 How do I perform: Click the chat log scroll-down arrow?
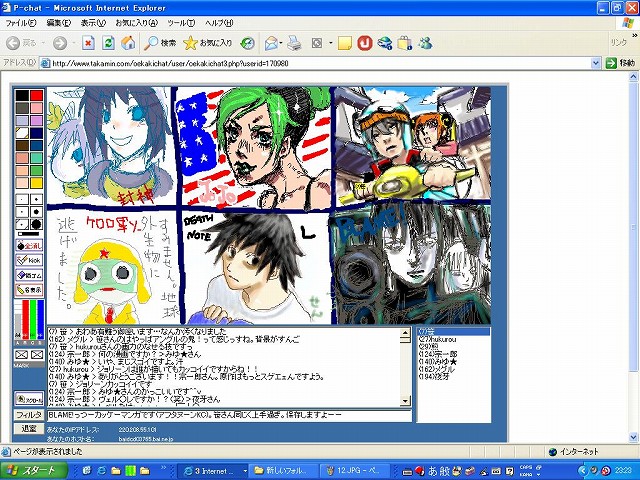(x=405, y=401)
